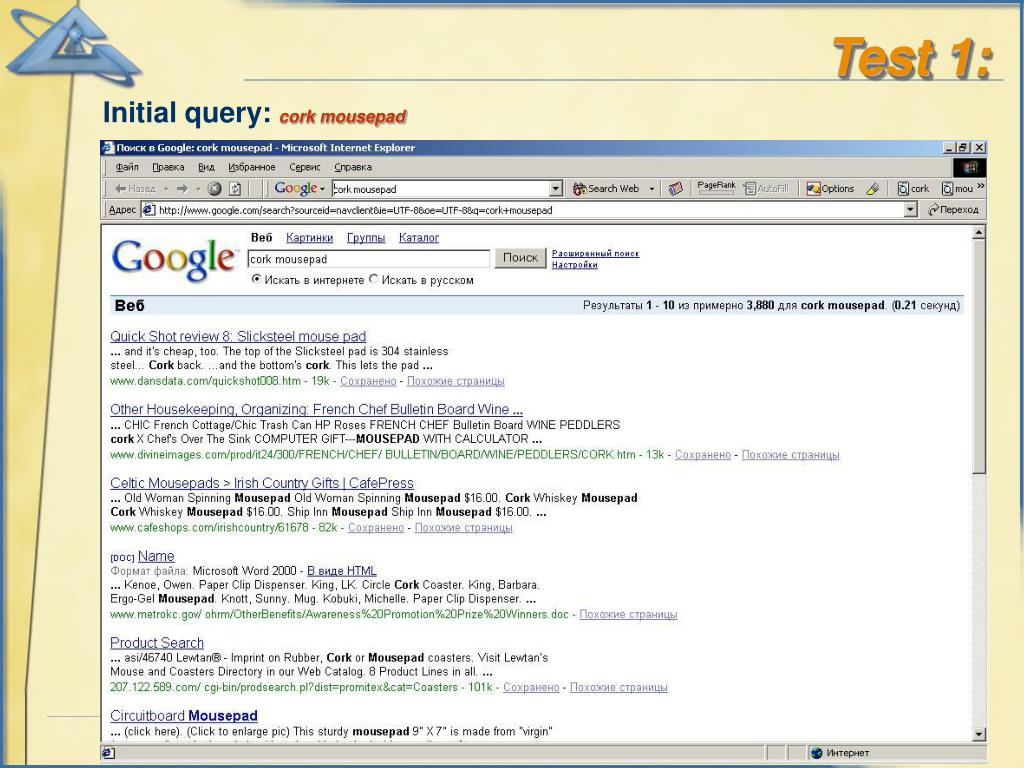The width and height of the screenshot is (1024, 768).
Task: Expand the toolbar overflow chevron
Action: pos(980,187)
